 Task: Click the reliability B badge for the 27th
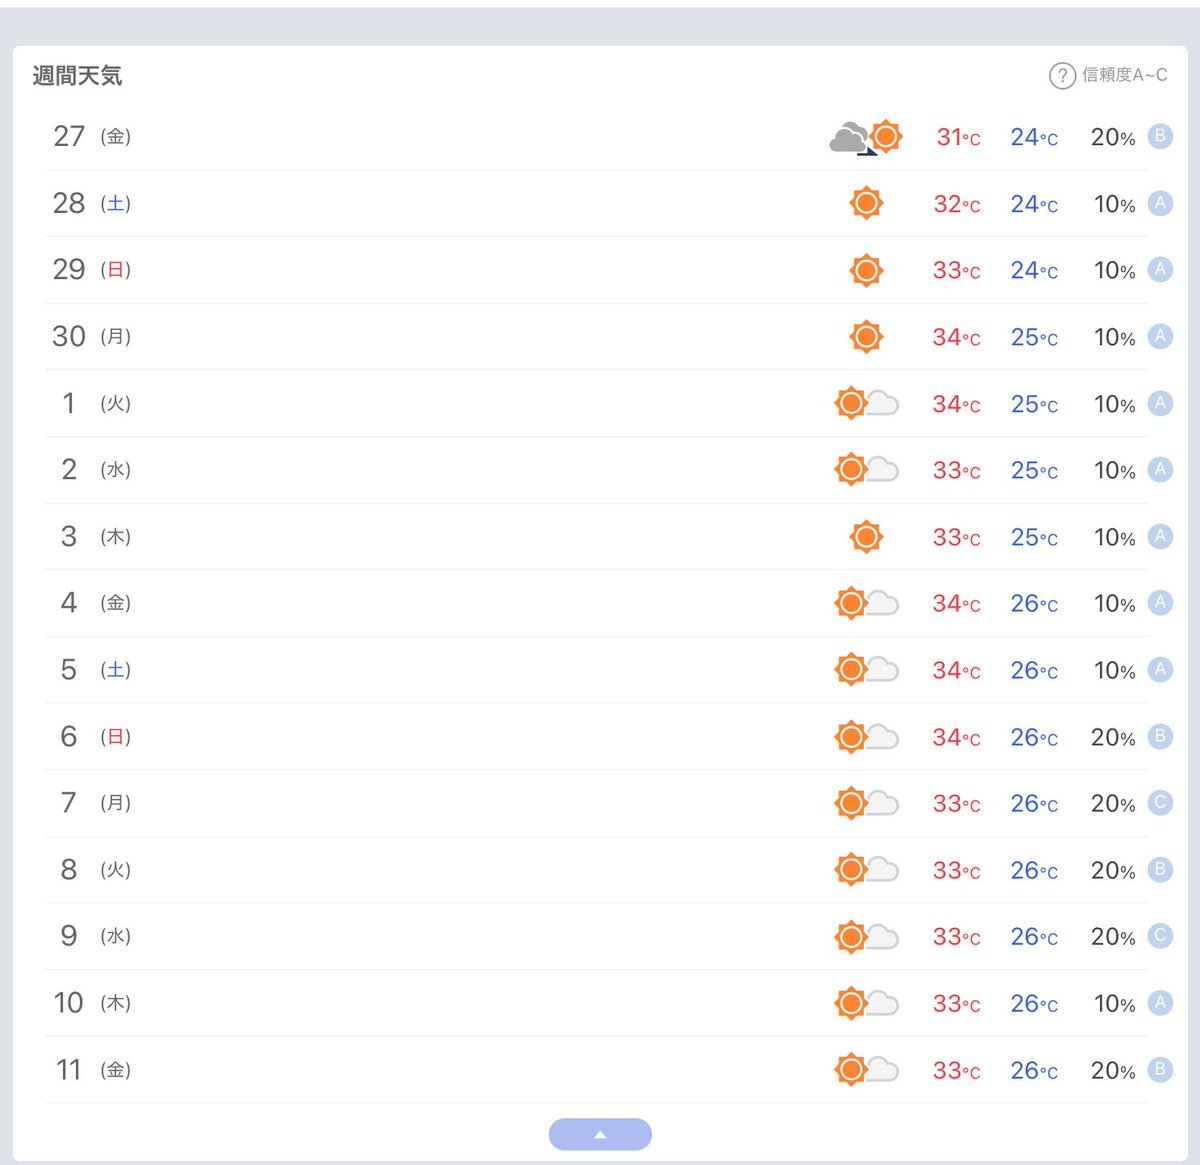pos(1160,136)
